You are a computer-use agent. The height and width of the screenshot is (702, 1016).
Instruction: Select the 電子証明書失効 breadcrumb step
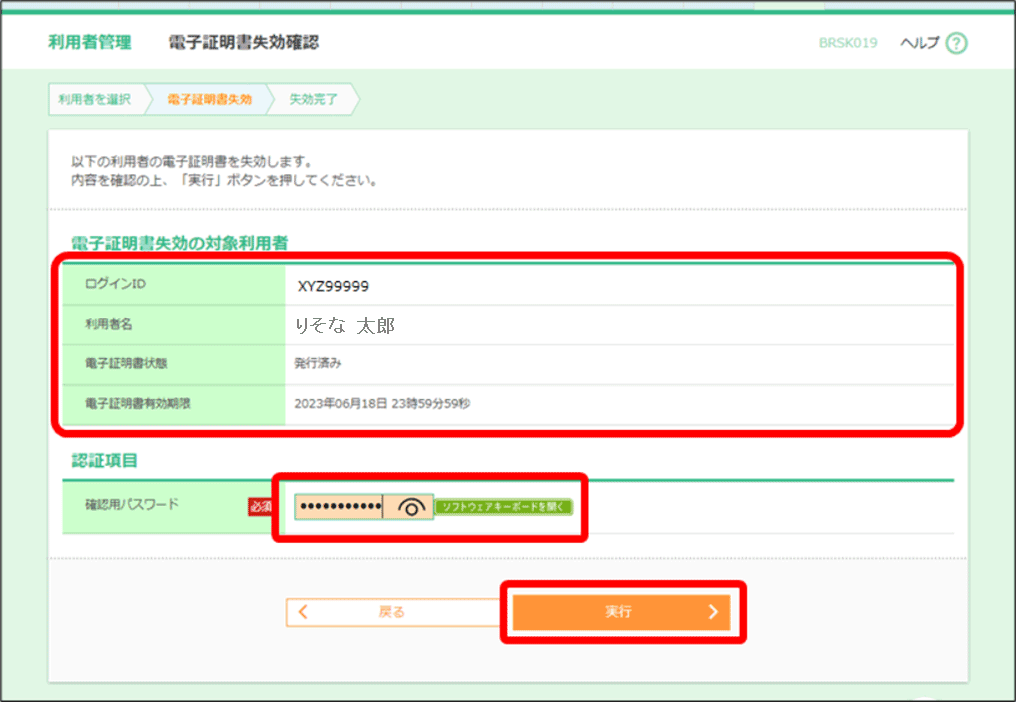[x=208, y=99]
